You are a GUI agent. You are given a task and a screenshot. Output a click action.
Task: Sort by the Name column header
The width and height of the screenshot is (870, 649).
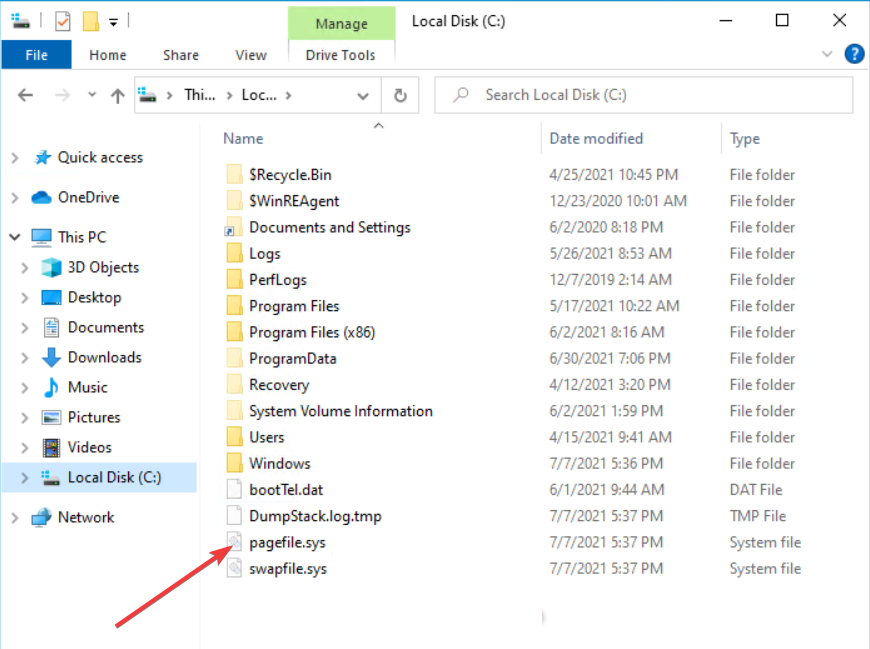[243, 139]
